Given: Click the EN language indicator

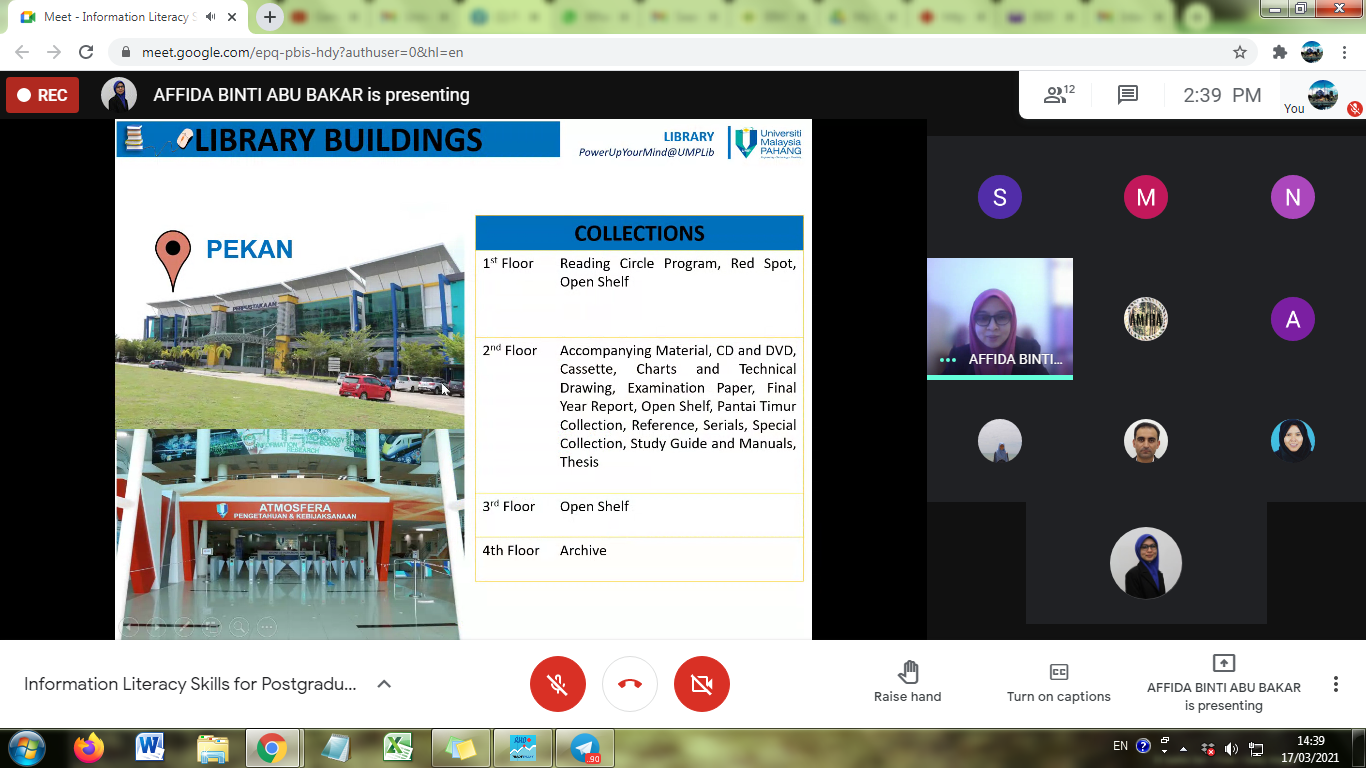Looking at the screenshot, I should point(1121,746).
